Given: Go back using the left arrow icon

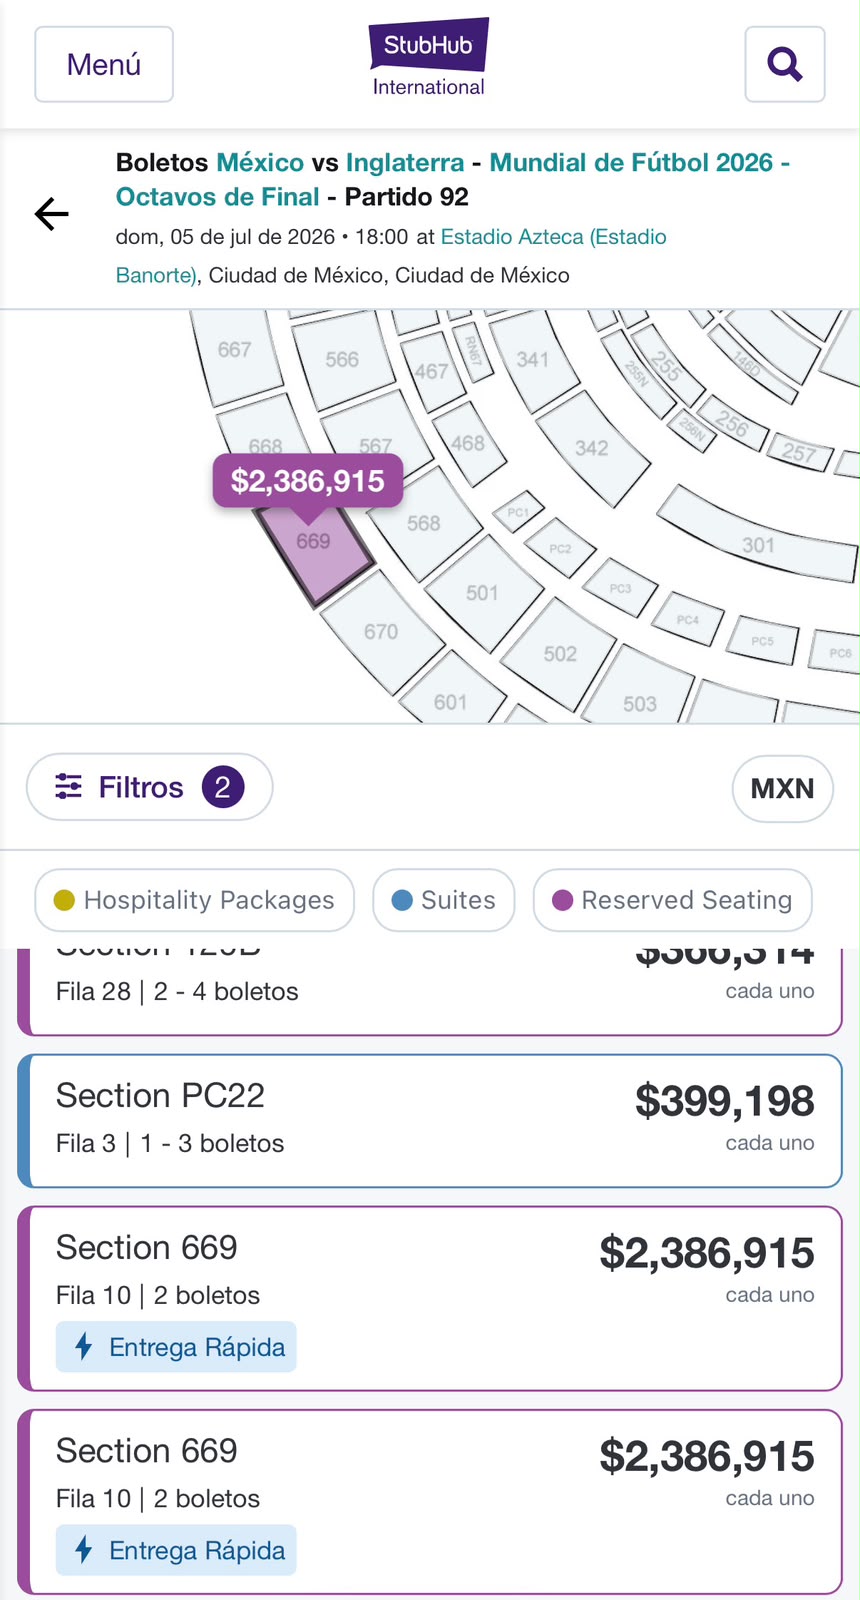Looking at the screenshot, I should (51, 214).
